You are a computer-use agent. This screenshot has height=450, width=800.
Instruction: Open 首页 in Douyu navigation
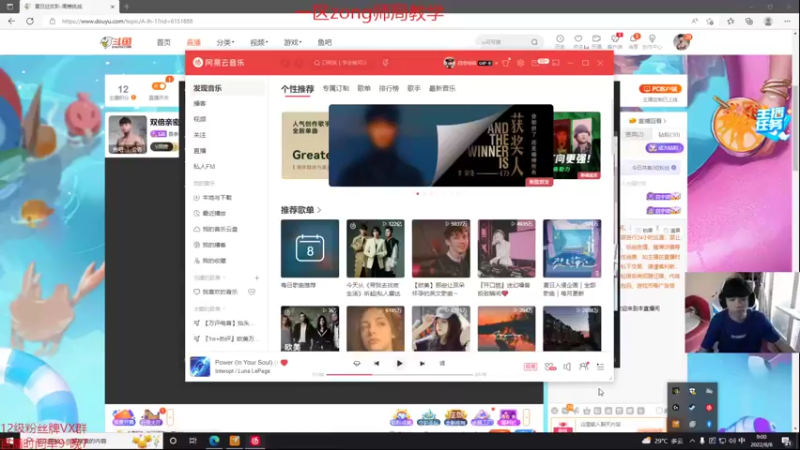point(164,42)
